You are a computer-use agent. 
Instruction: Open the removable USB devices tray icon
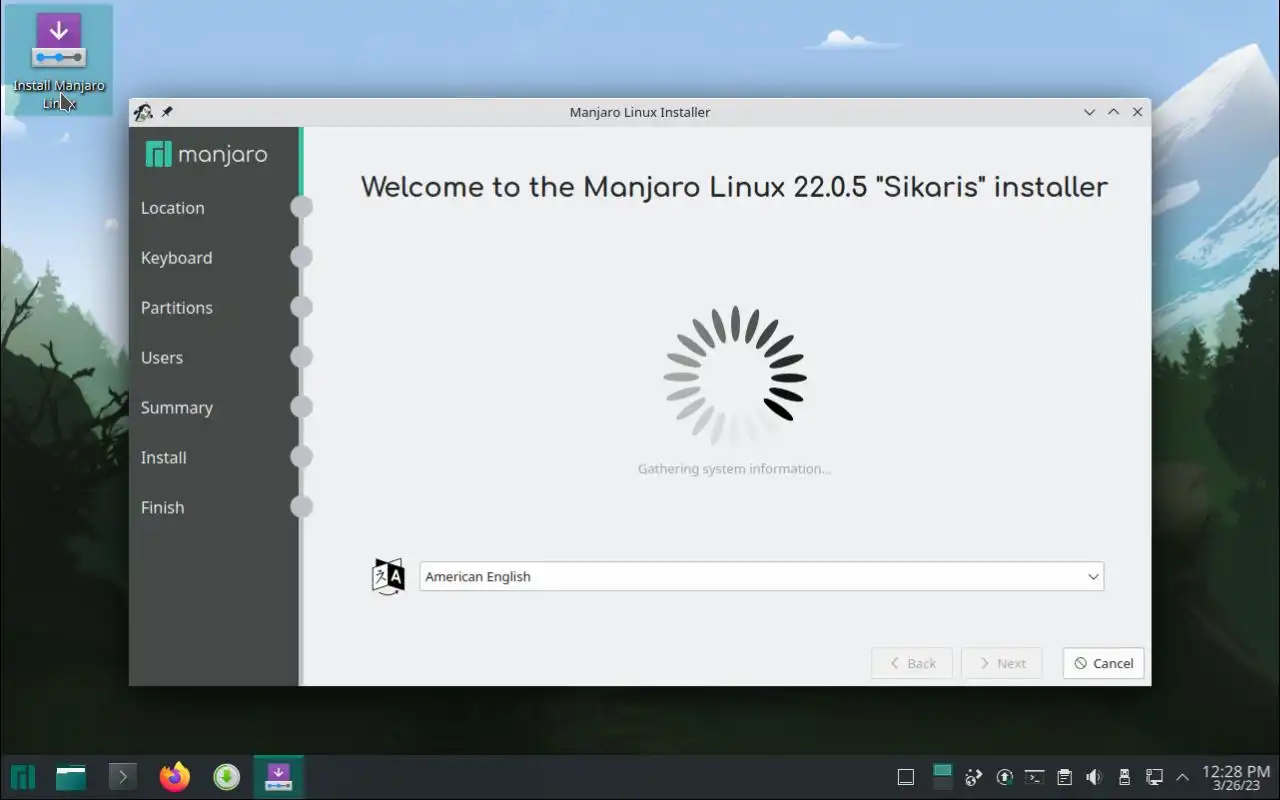pyautogui.click(x=1124, y=777)
